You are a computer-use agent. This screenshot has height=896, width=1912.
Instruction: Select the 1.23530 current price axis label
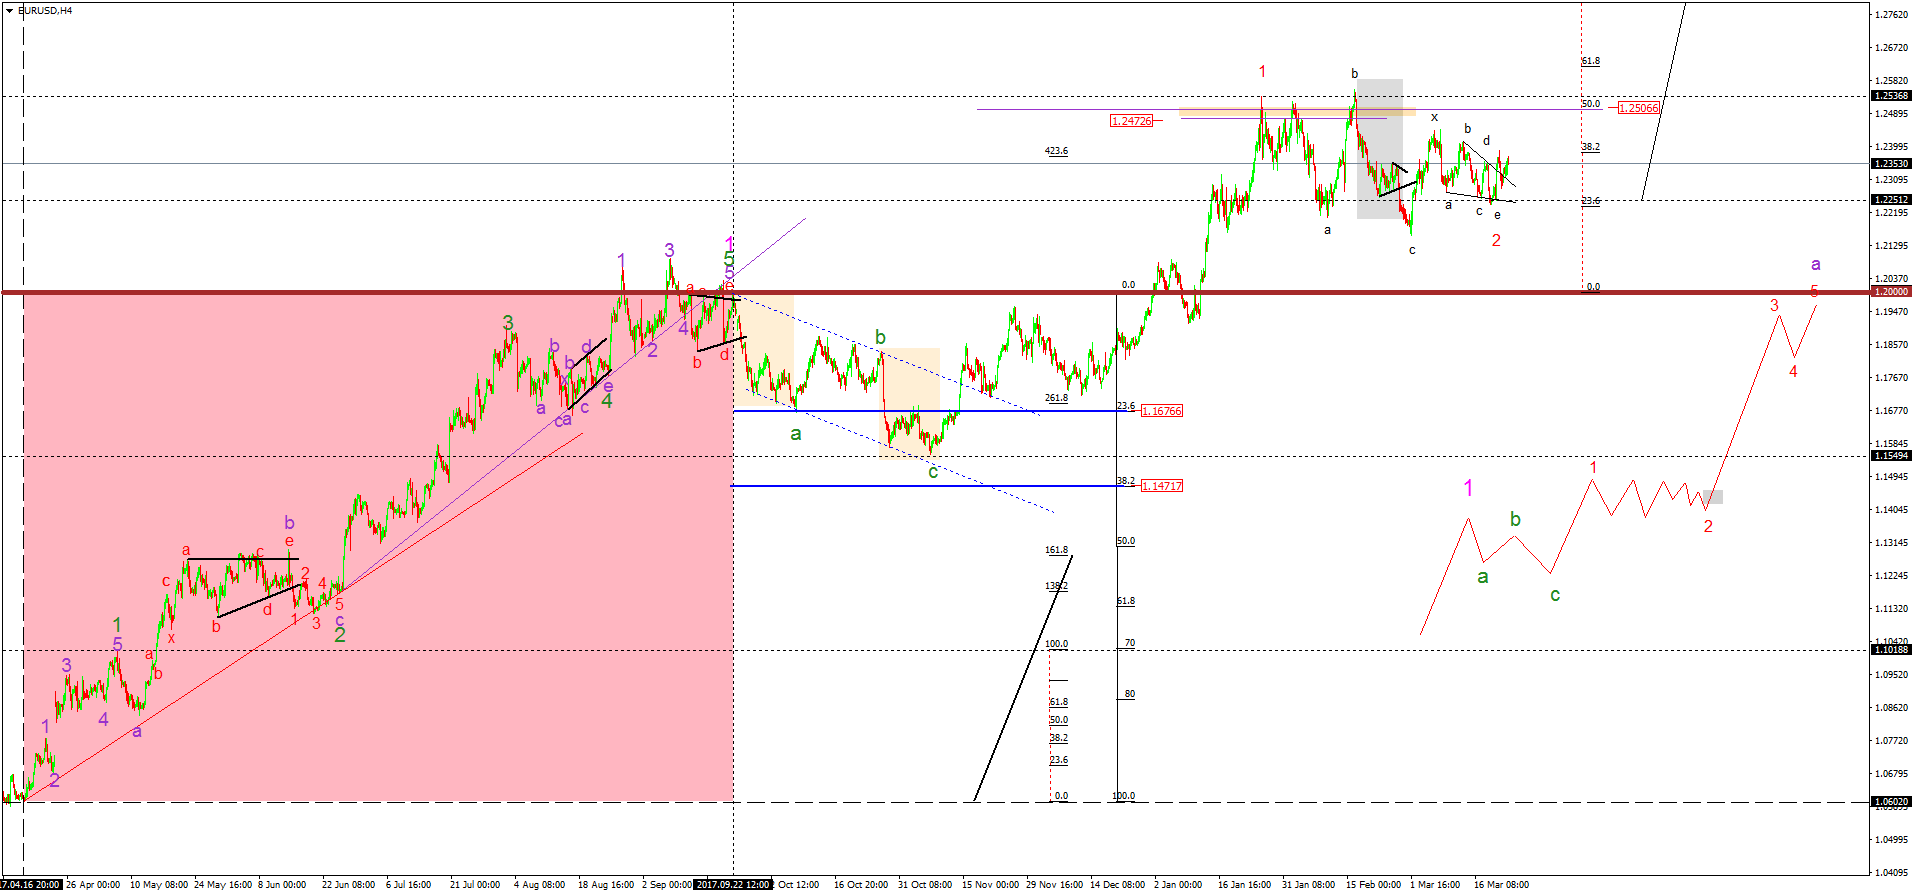point(1890,163)
